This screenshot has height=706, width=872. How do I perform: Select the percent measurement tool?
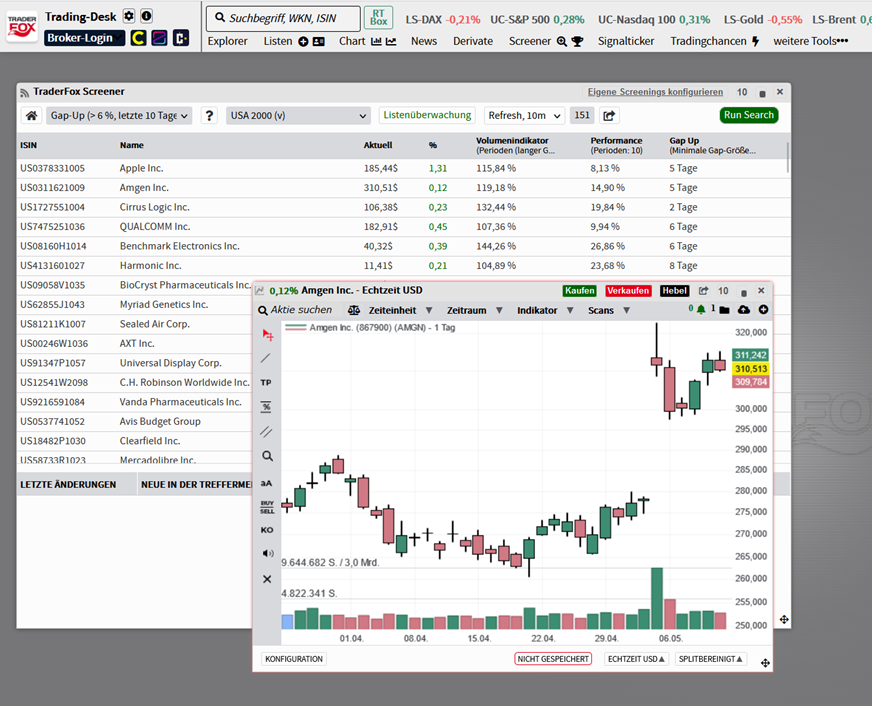[x=266, y=407]
